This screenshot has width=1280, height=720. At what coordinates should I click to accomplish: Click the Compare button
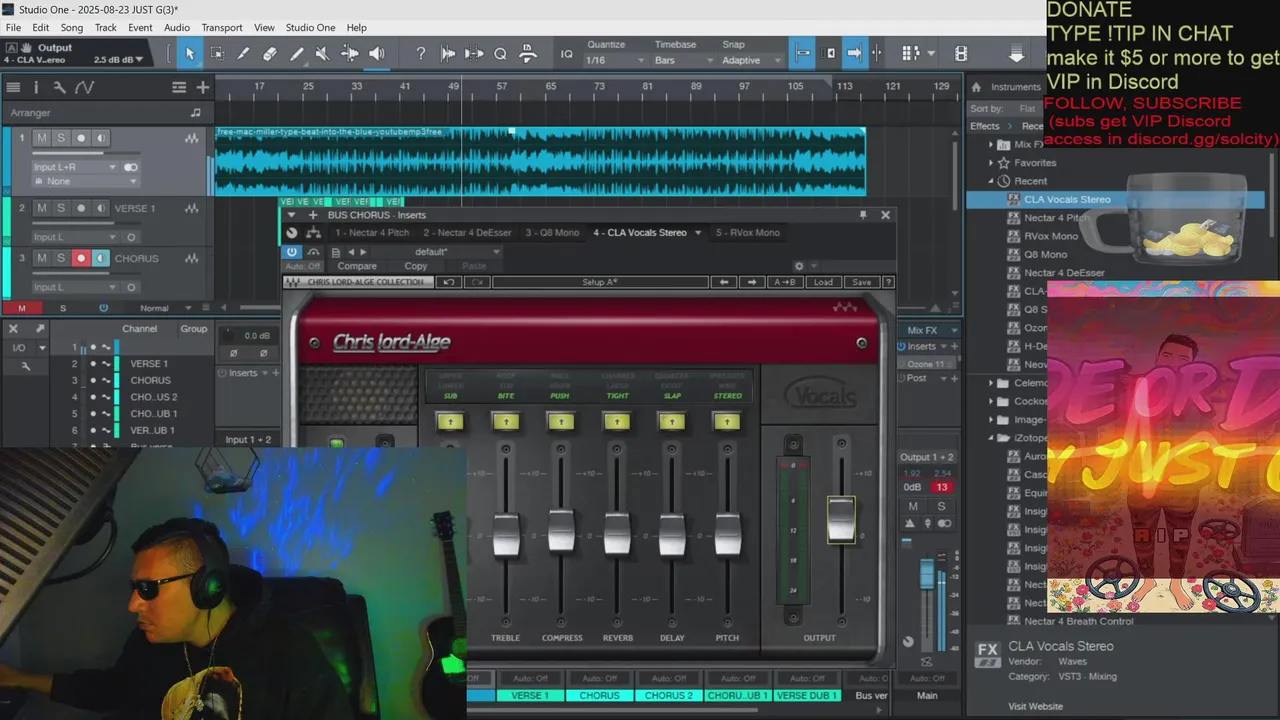(357, 266)
